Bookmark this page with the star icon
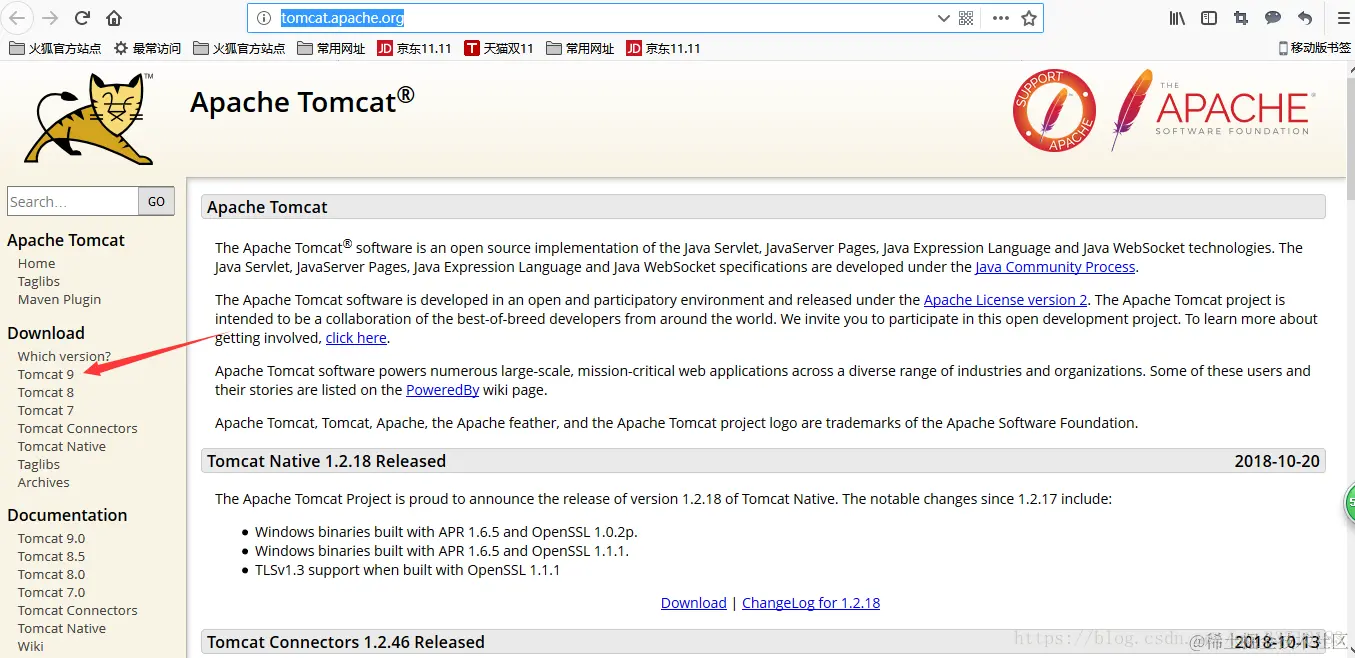 pyautogui.click(x=1028, y=18)
